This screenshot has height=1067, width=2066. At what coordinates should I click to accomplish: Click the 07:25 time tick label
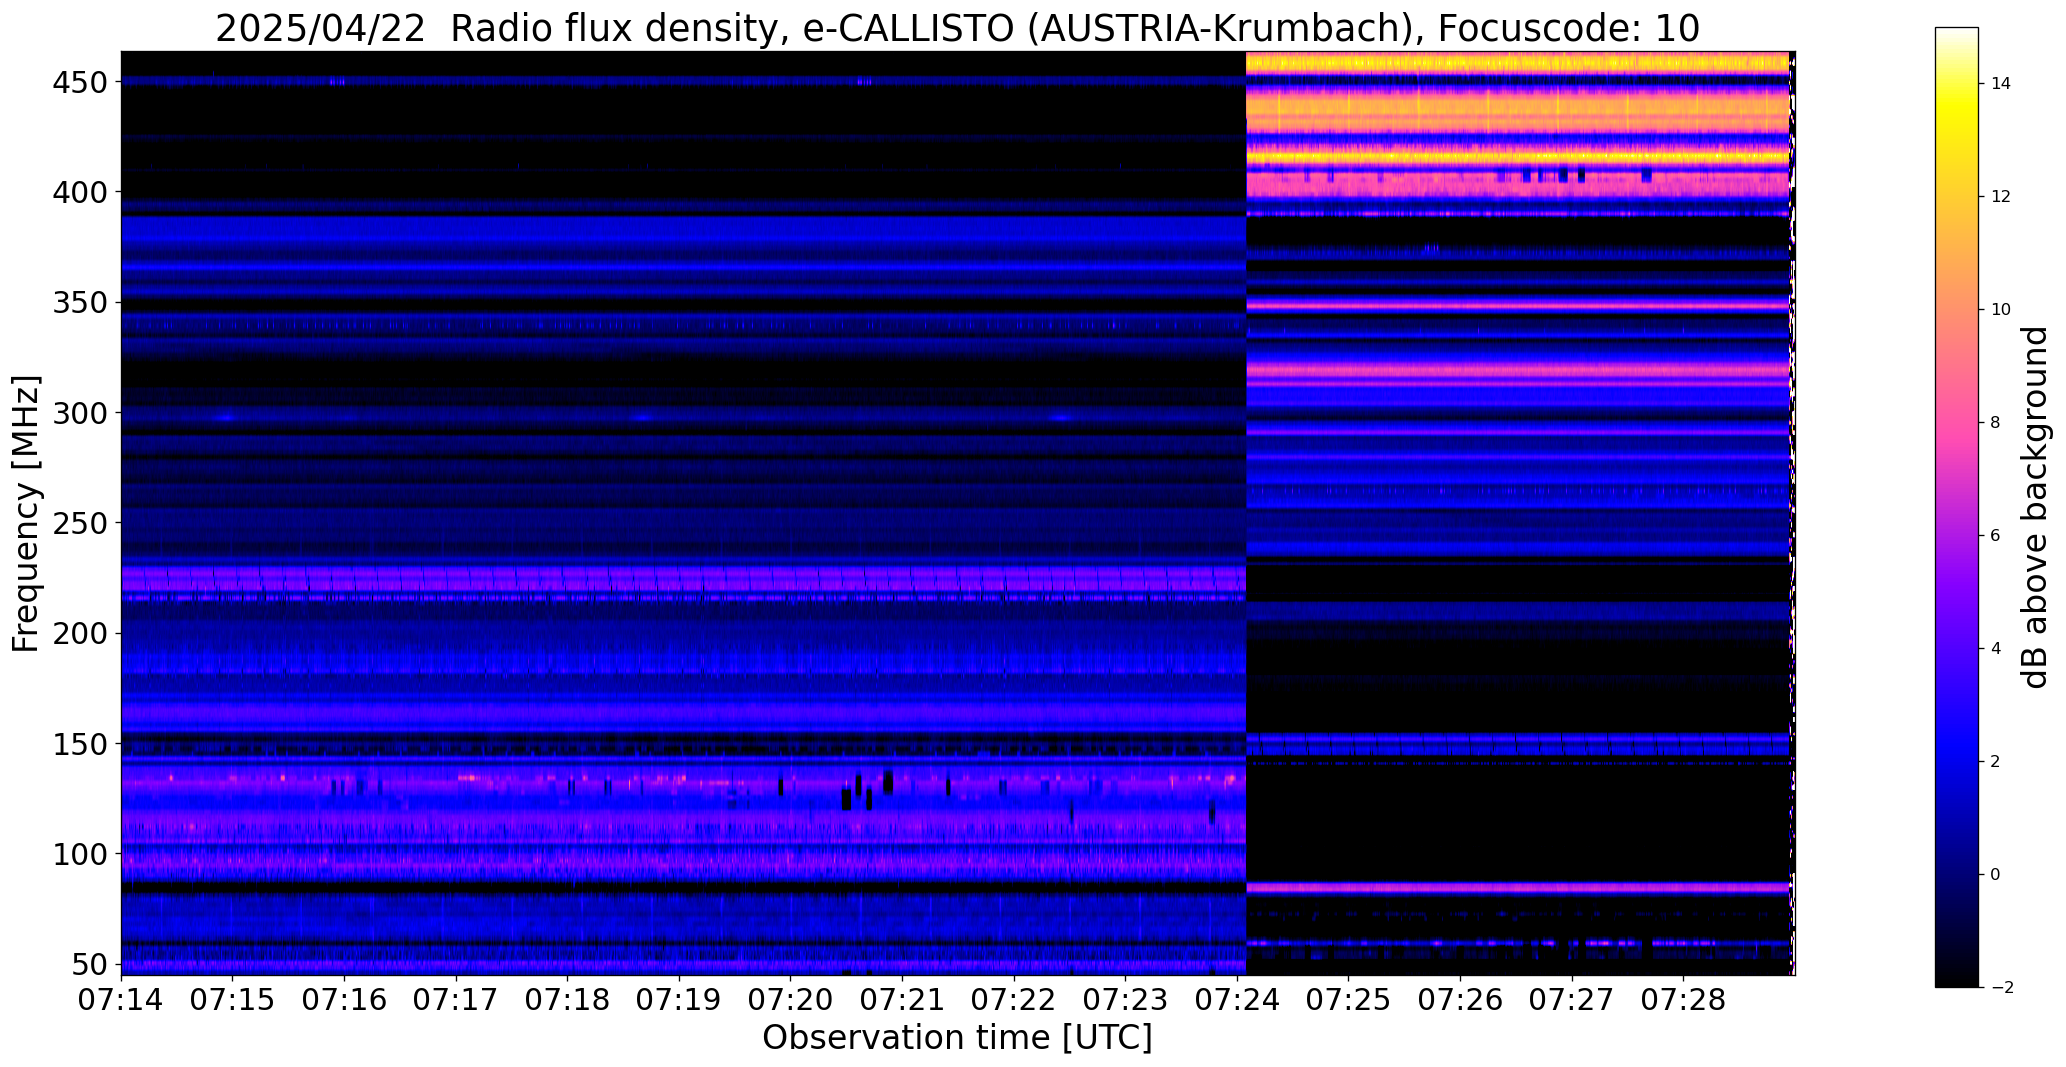click(x=1348, y=1000)
